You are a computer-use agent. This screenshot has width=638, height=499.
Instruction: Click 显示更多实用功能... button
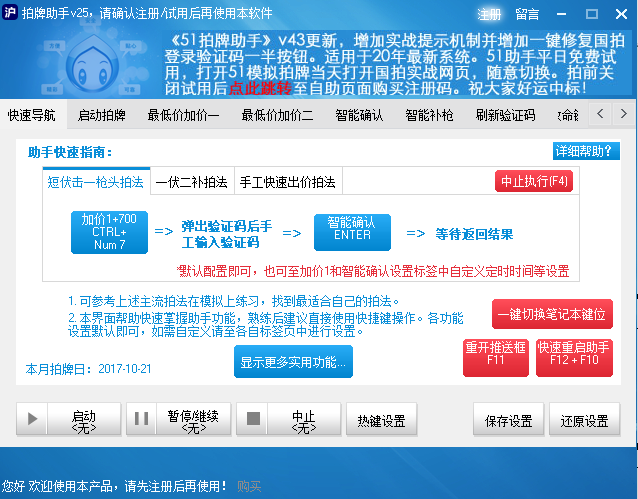(x=293, y=361)
